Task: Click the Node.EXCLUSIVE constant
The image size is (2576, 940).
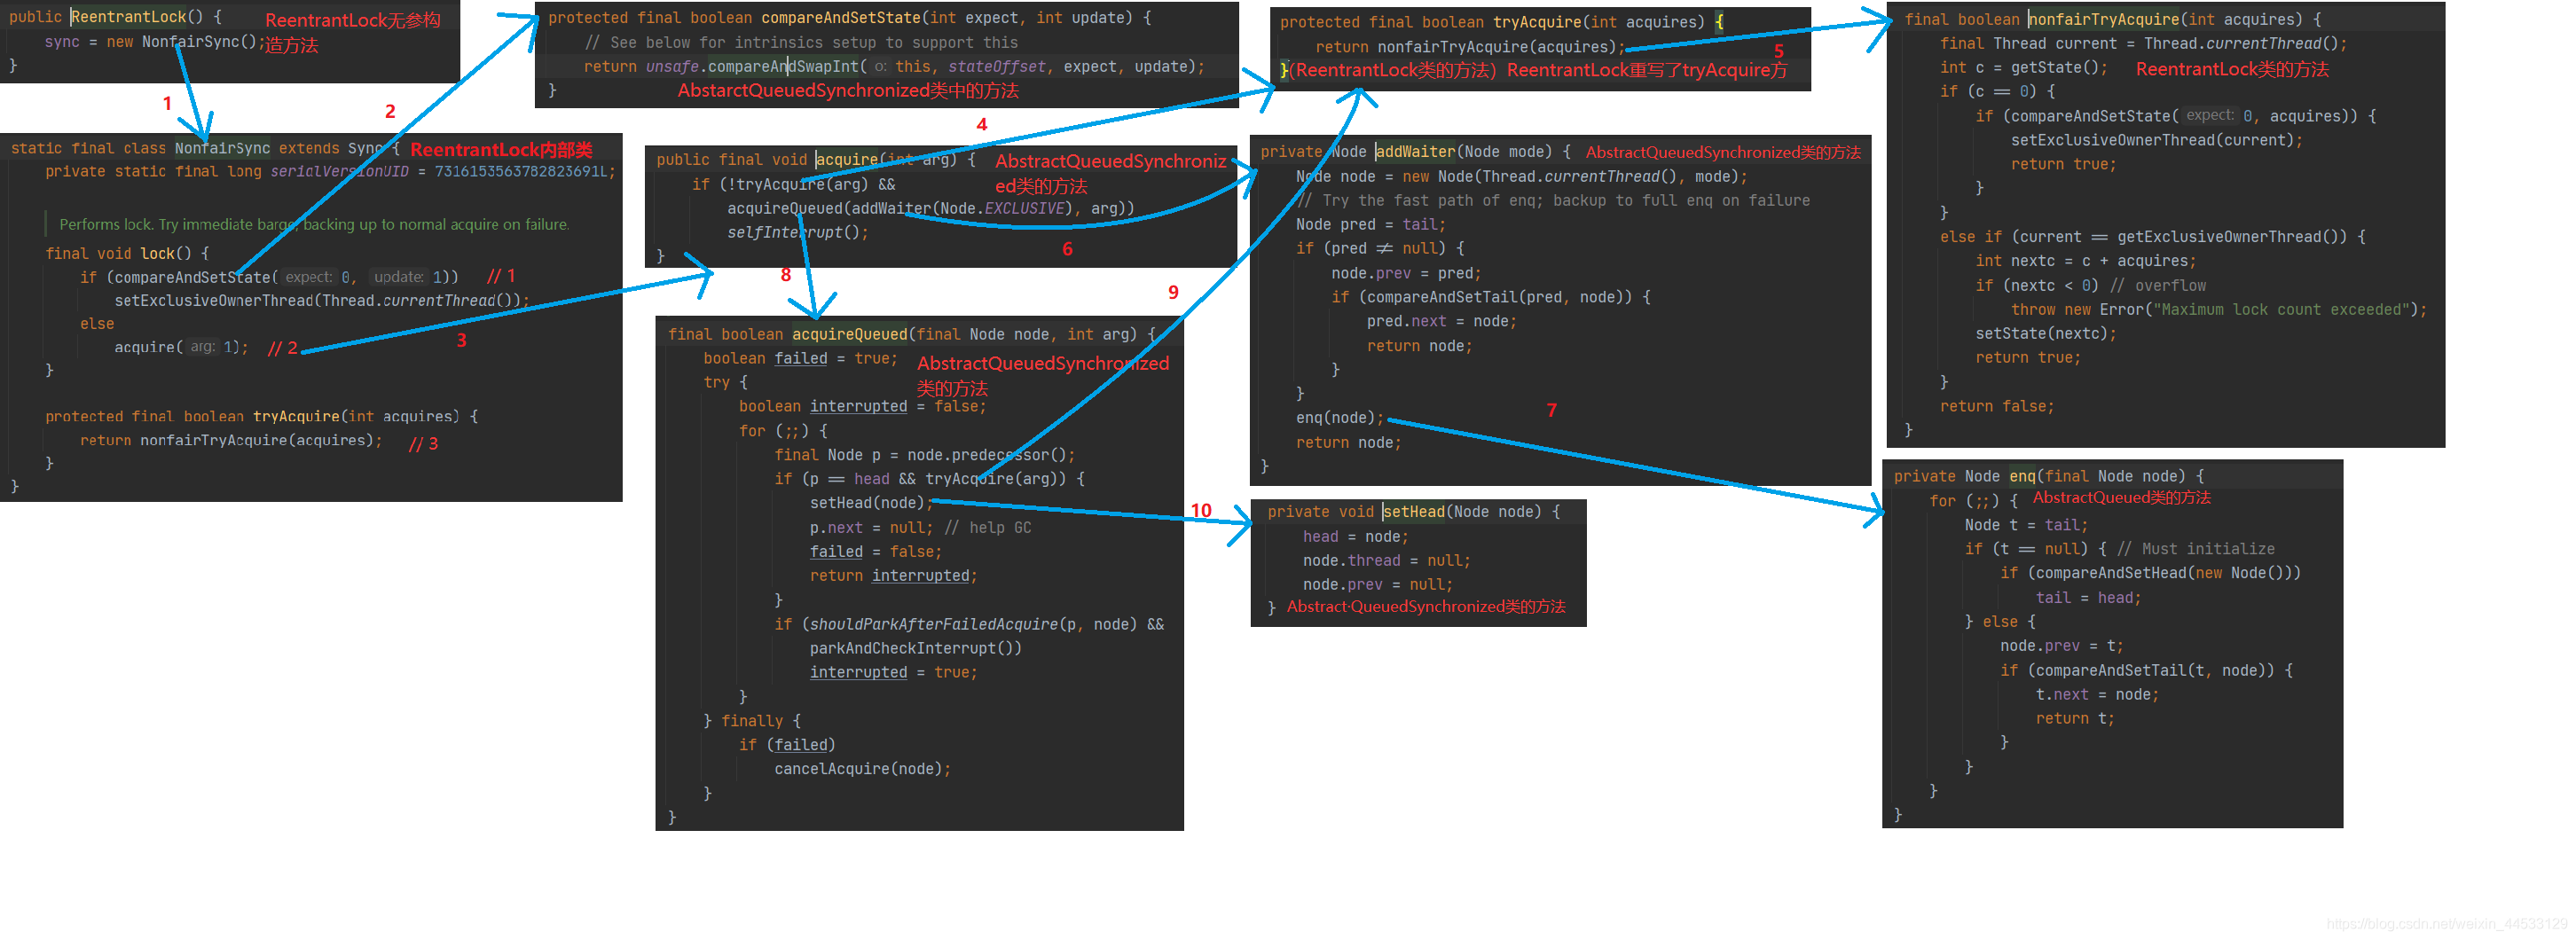Action: (x=1002, y=209)
